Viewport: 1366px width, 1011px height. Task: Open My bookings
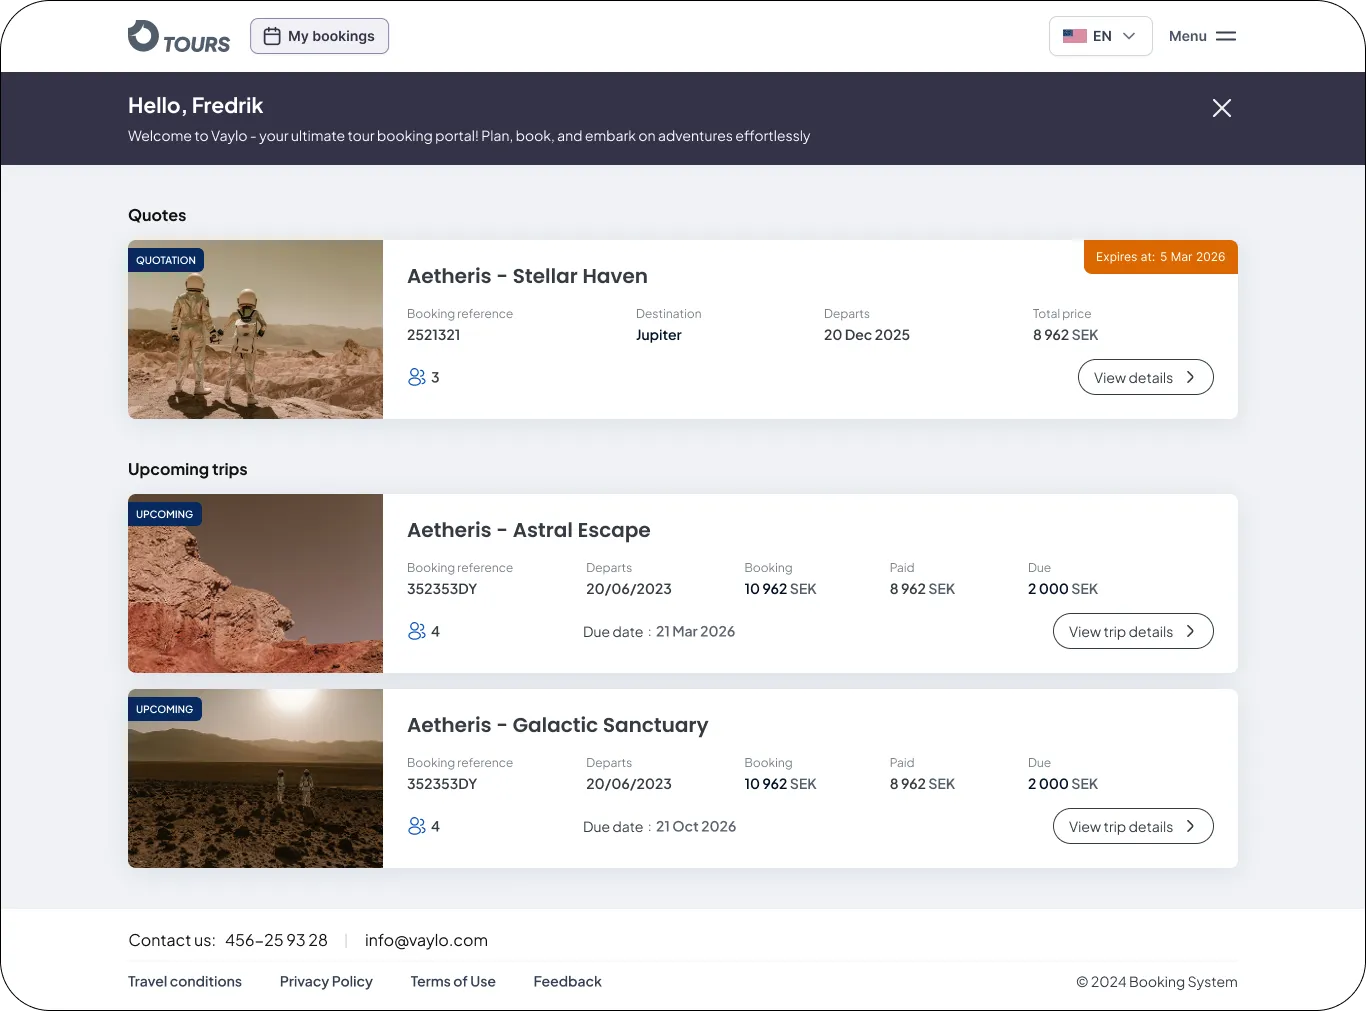319,35
